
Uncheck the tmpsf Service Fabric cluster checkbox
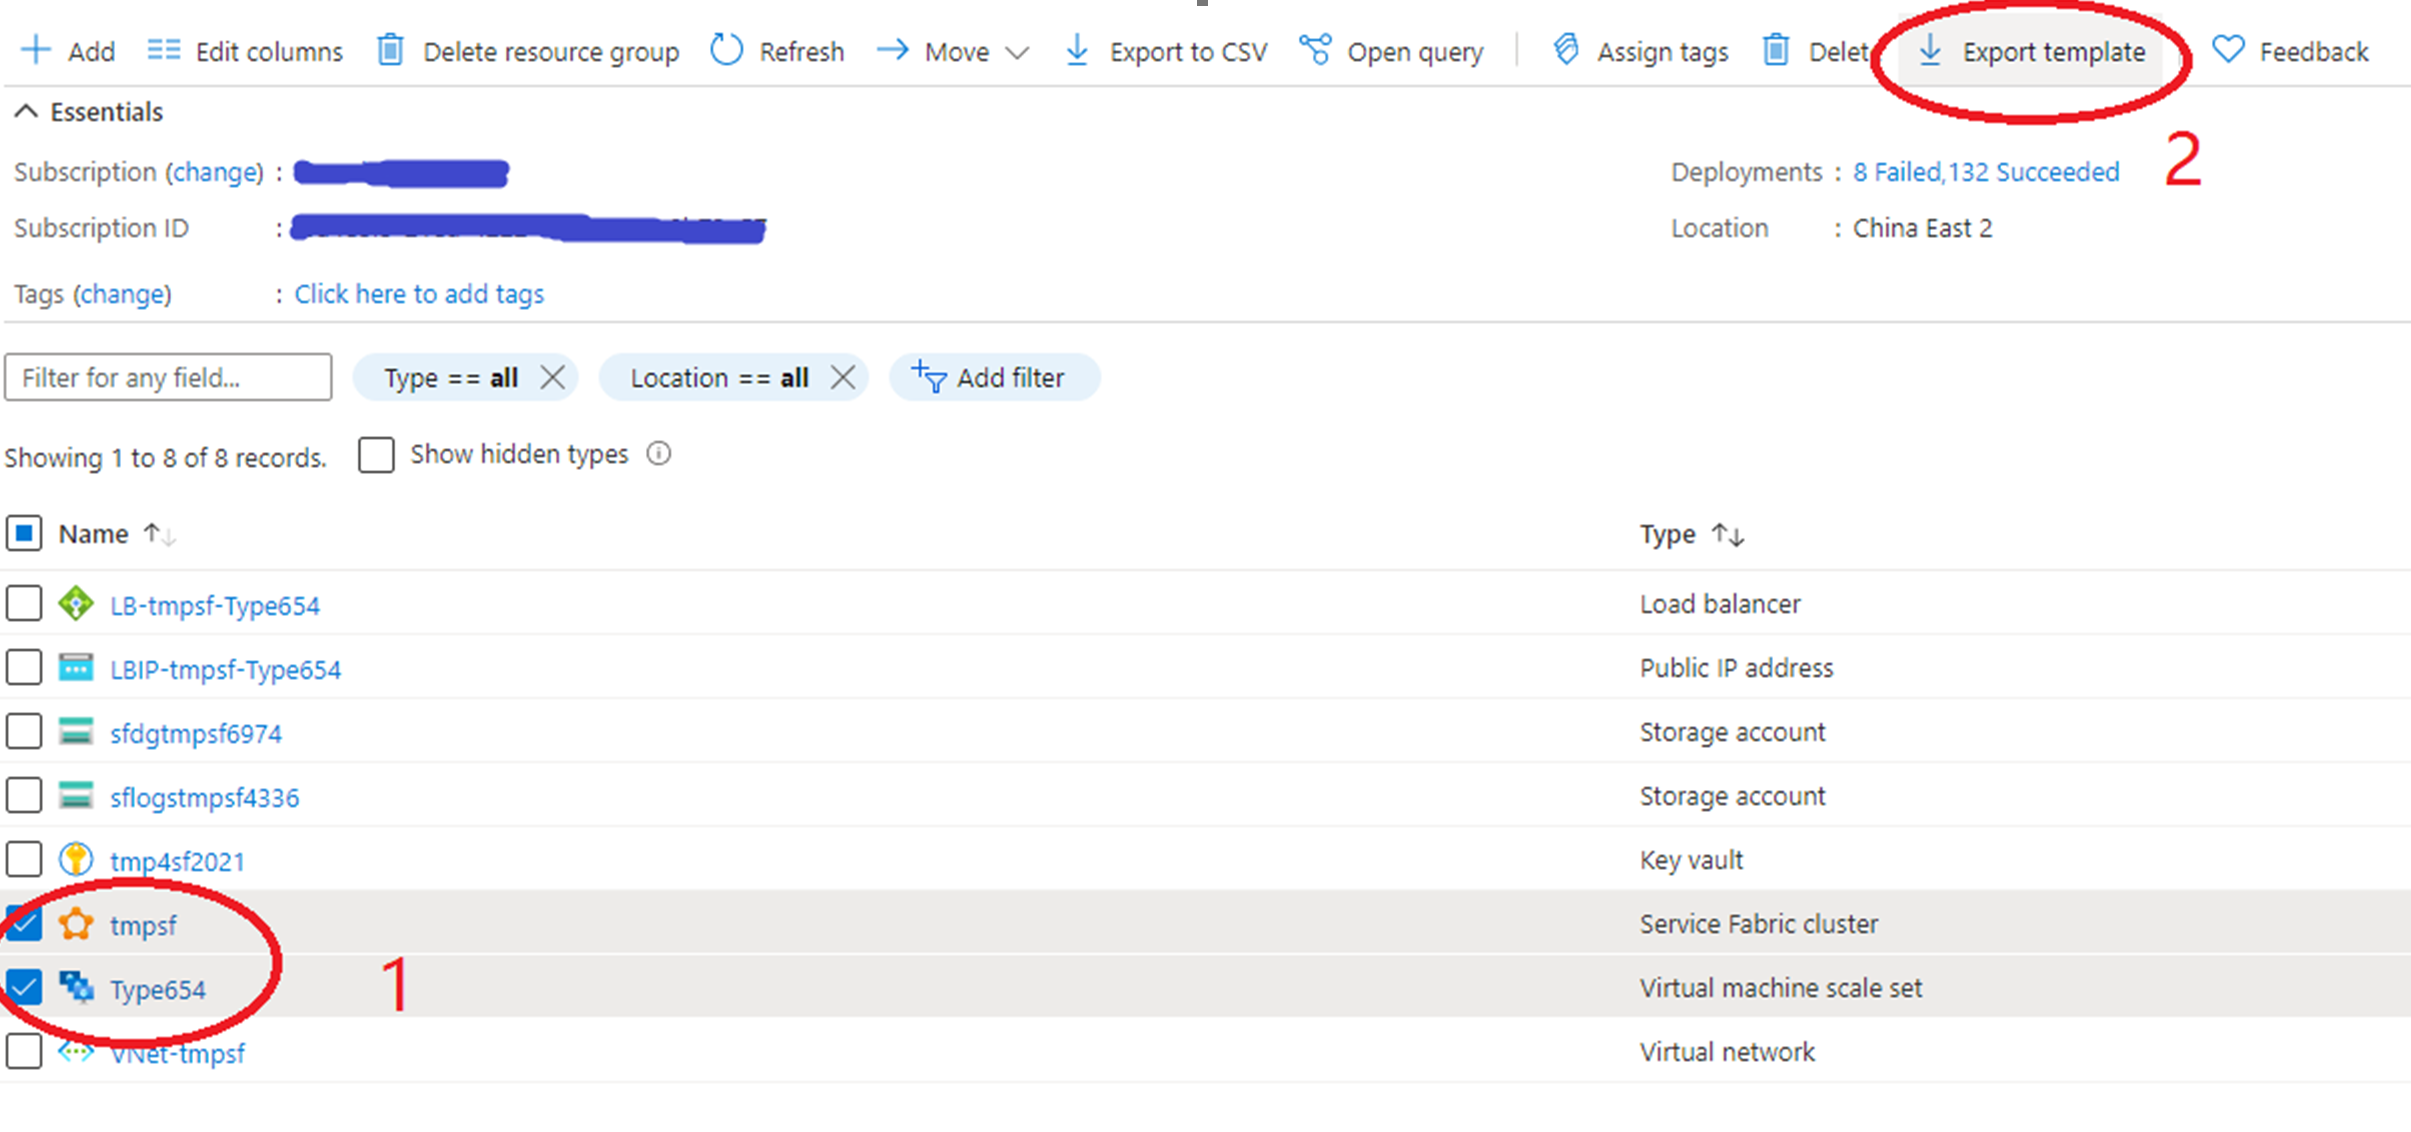pyautogui.click(x=24, y=924)
